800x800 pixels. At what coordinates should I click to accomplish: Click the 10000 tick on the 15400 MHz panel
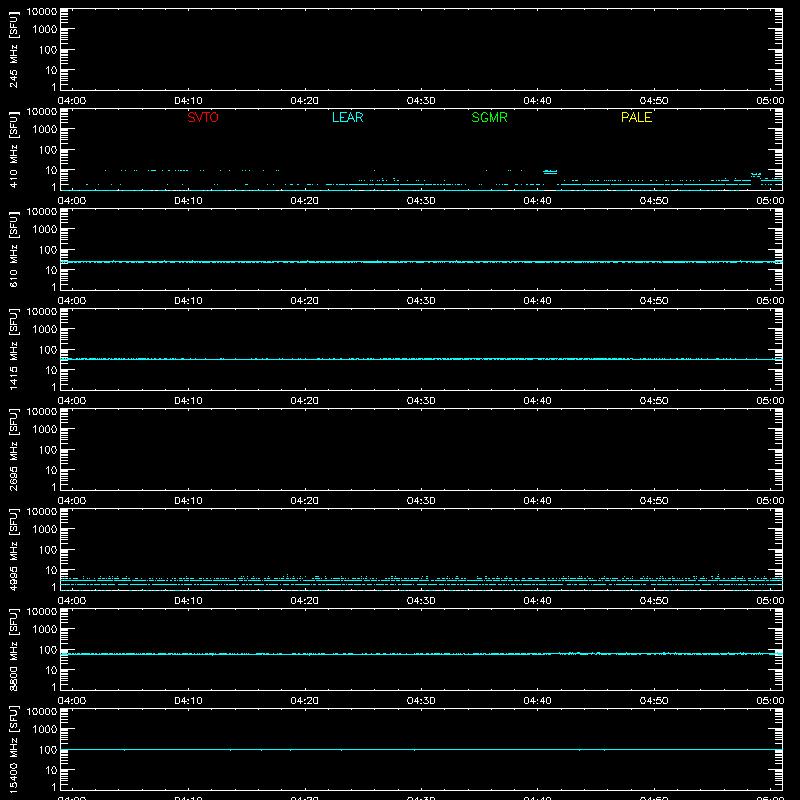coord(42,712)
